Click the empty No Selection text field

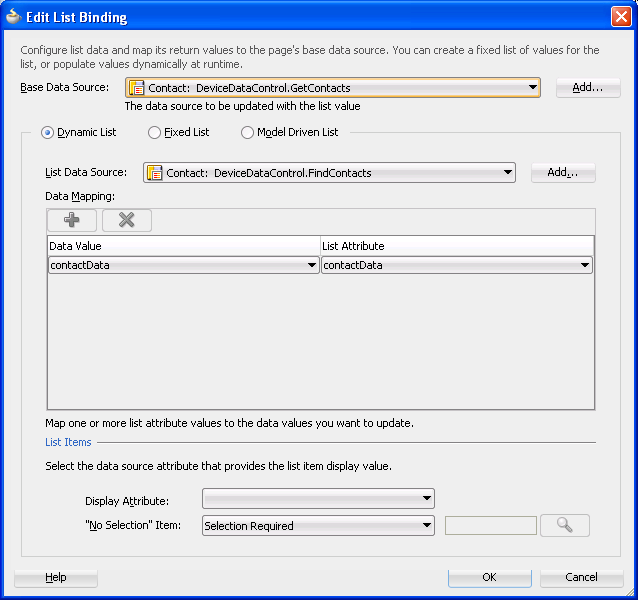pos(491,526)
